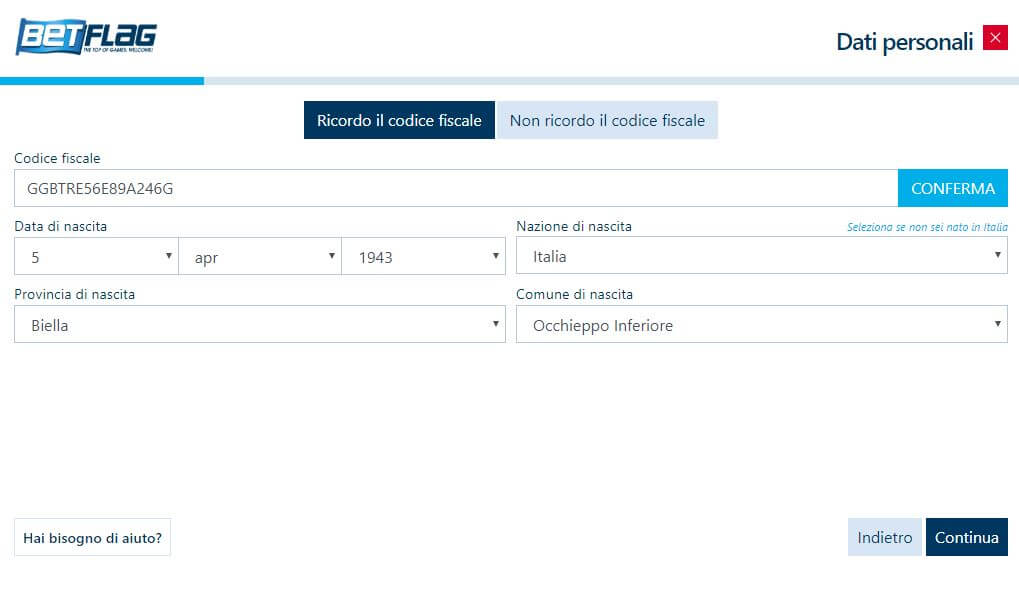Confirm the codice fiscale with CONFERMA
The image size is (1019, 592).
click(x=953, y=188)
